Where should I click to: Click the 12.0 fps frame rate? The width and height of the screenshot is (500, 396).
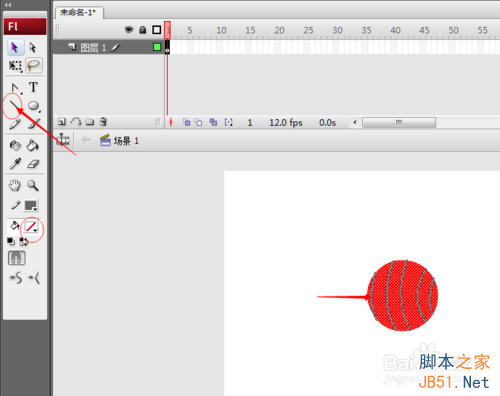286,123
